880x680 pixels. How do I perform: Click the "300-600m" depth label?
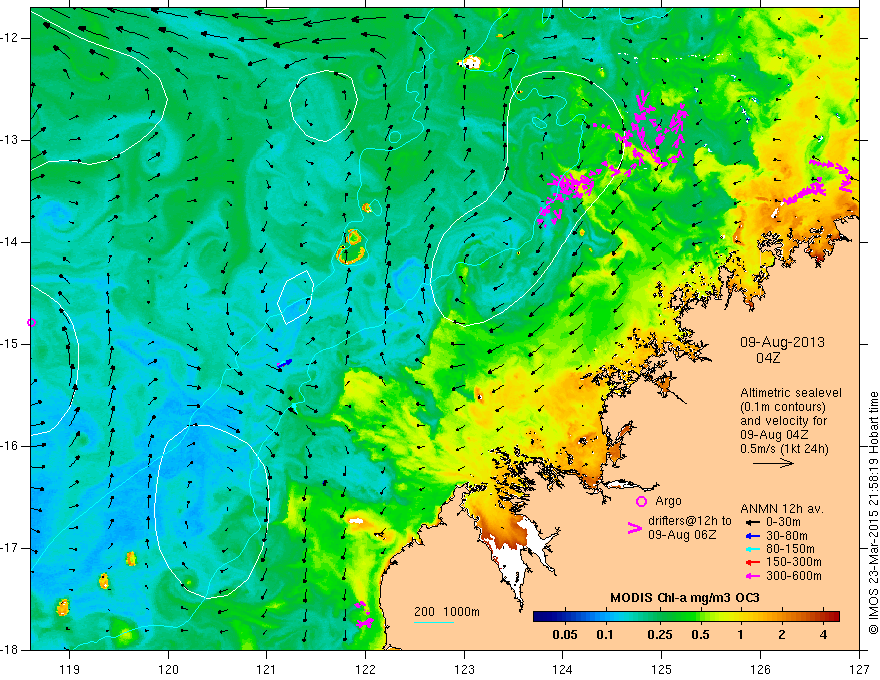pyautogui.click(x=794, y=576)
